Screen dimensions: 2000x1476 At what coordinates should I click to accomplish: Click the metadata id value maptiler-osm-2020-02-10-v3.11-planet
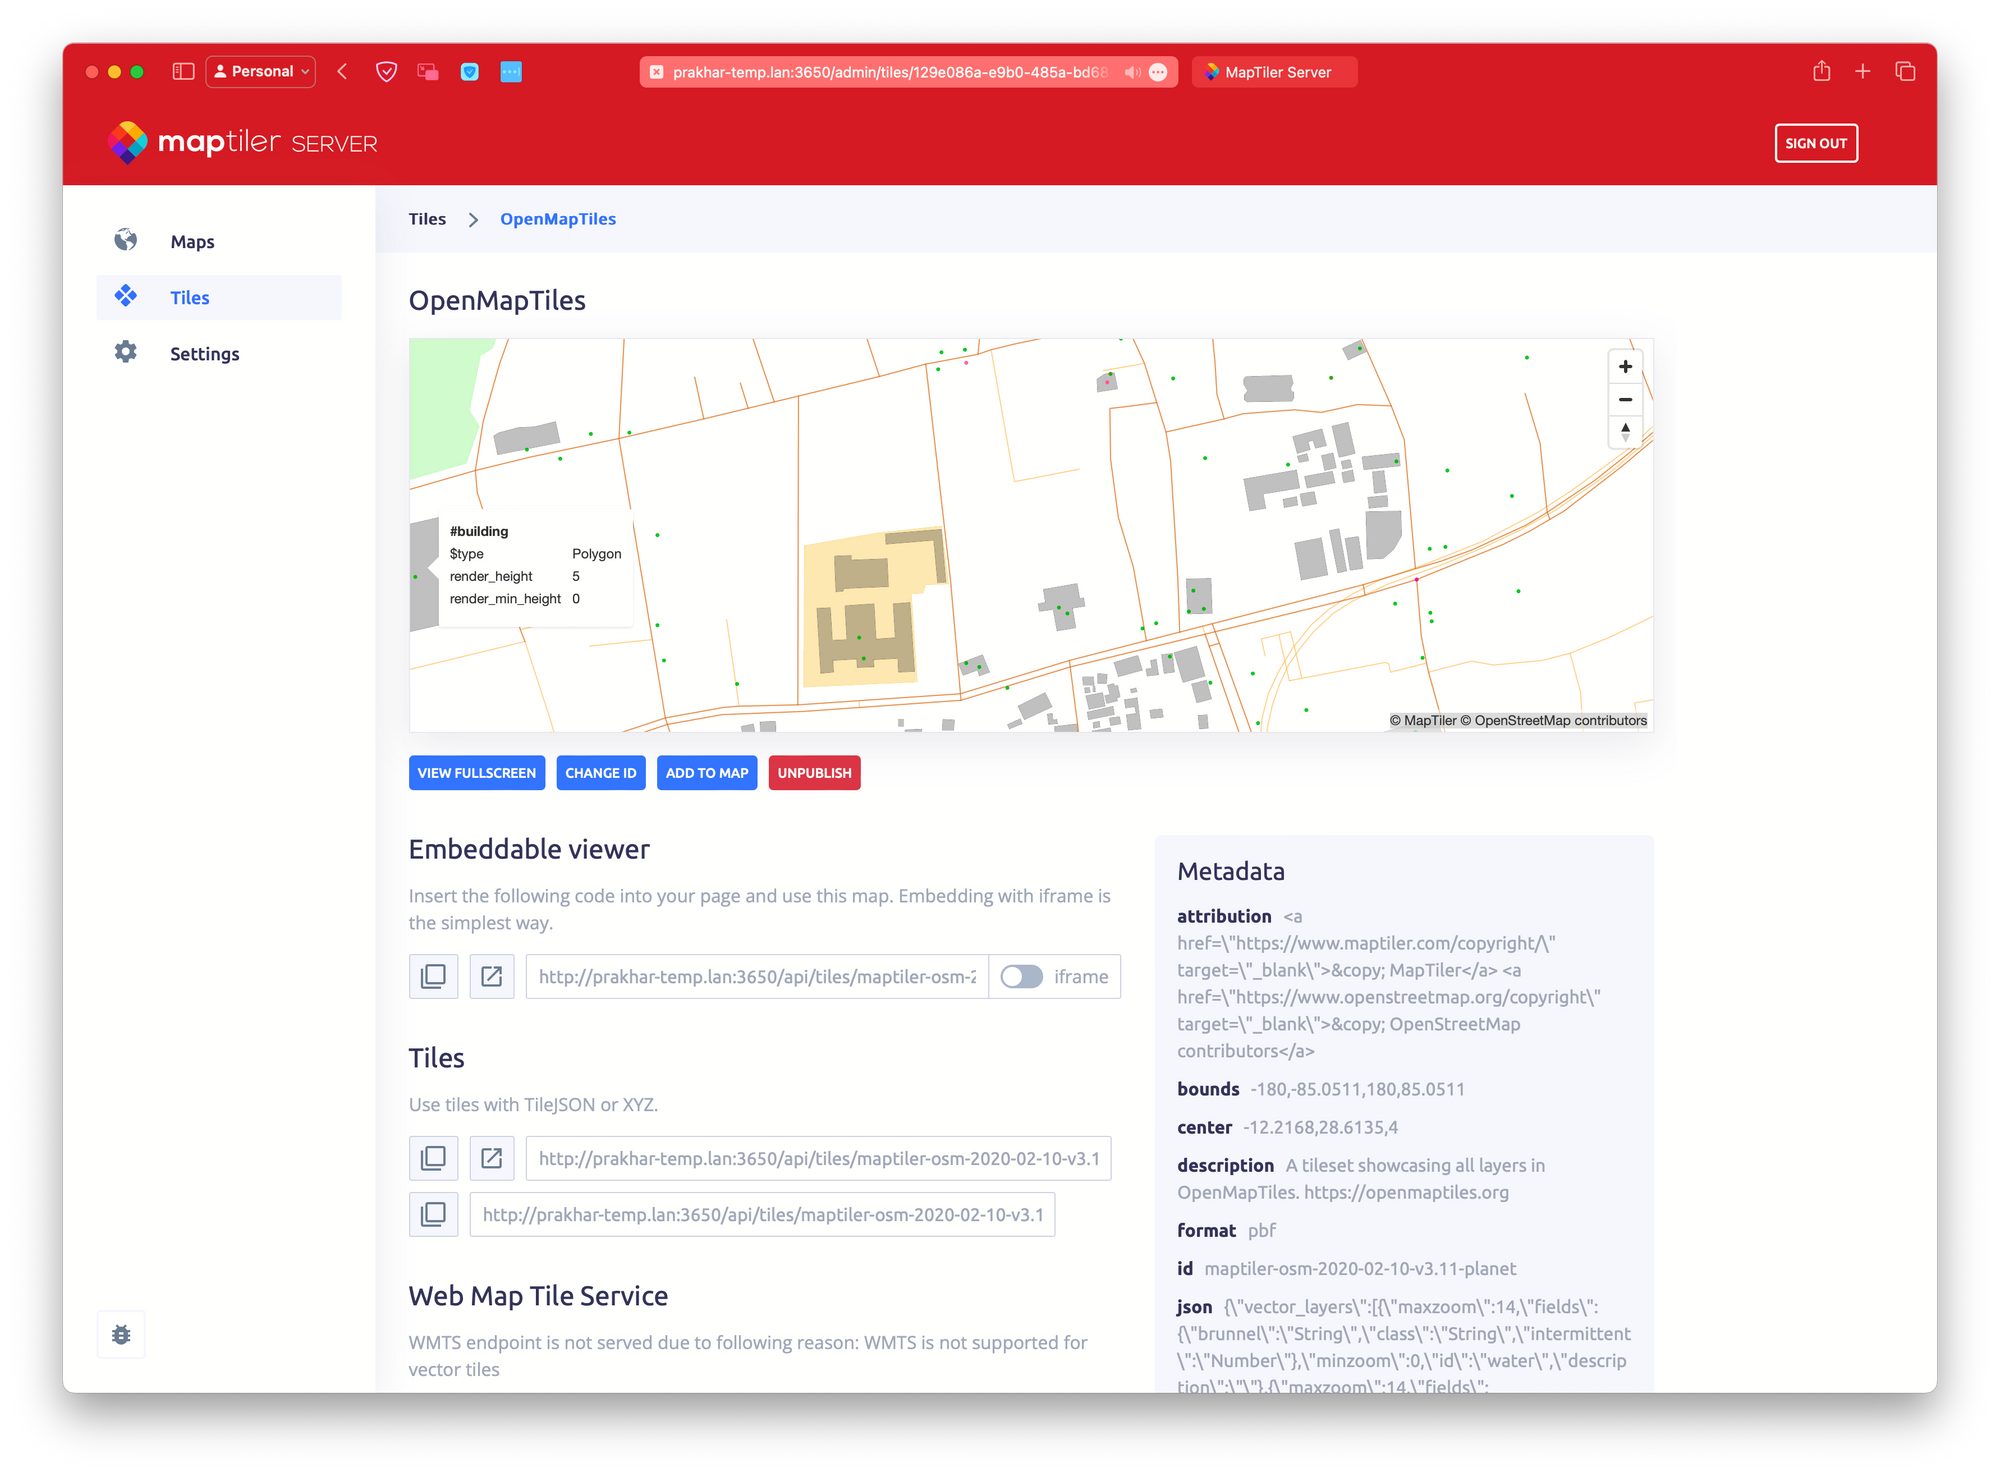[1360, 1268]
